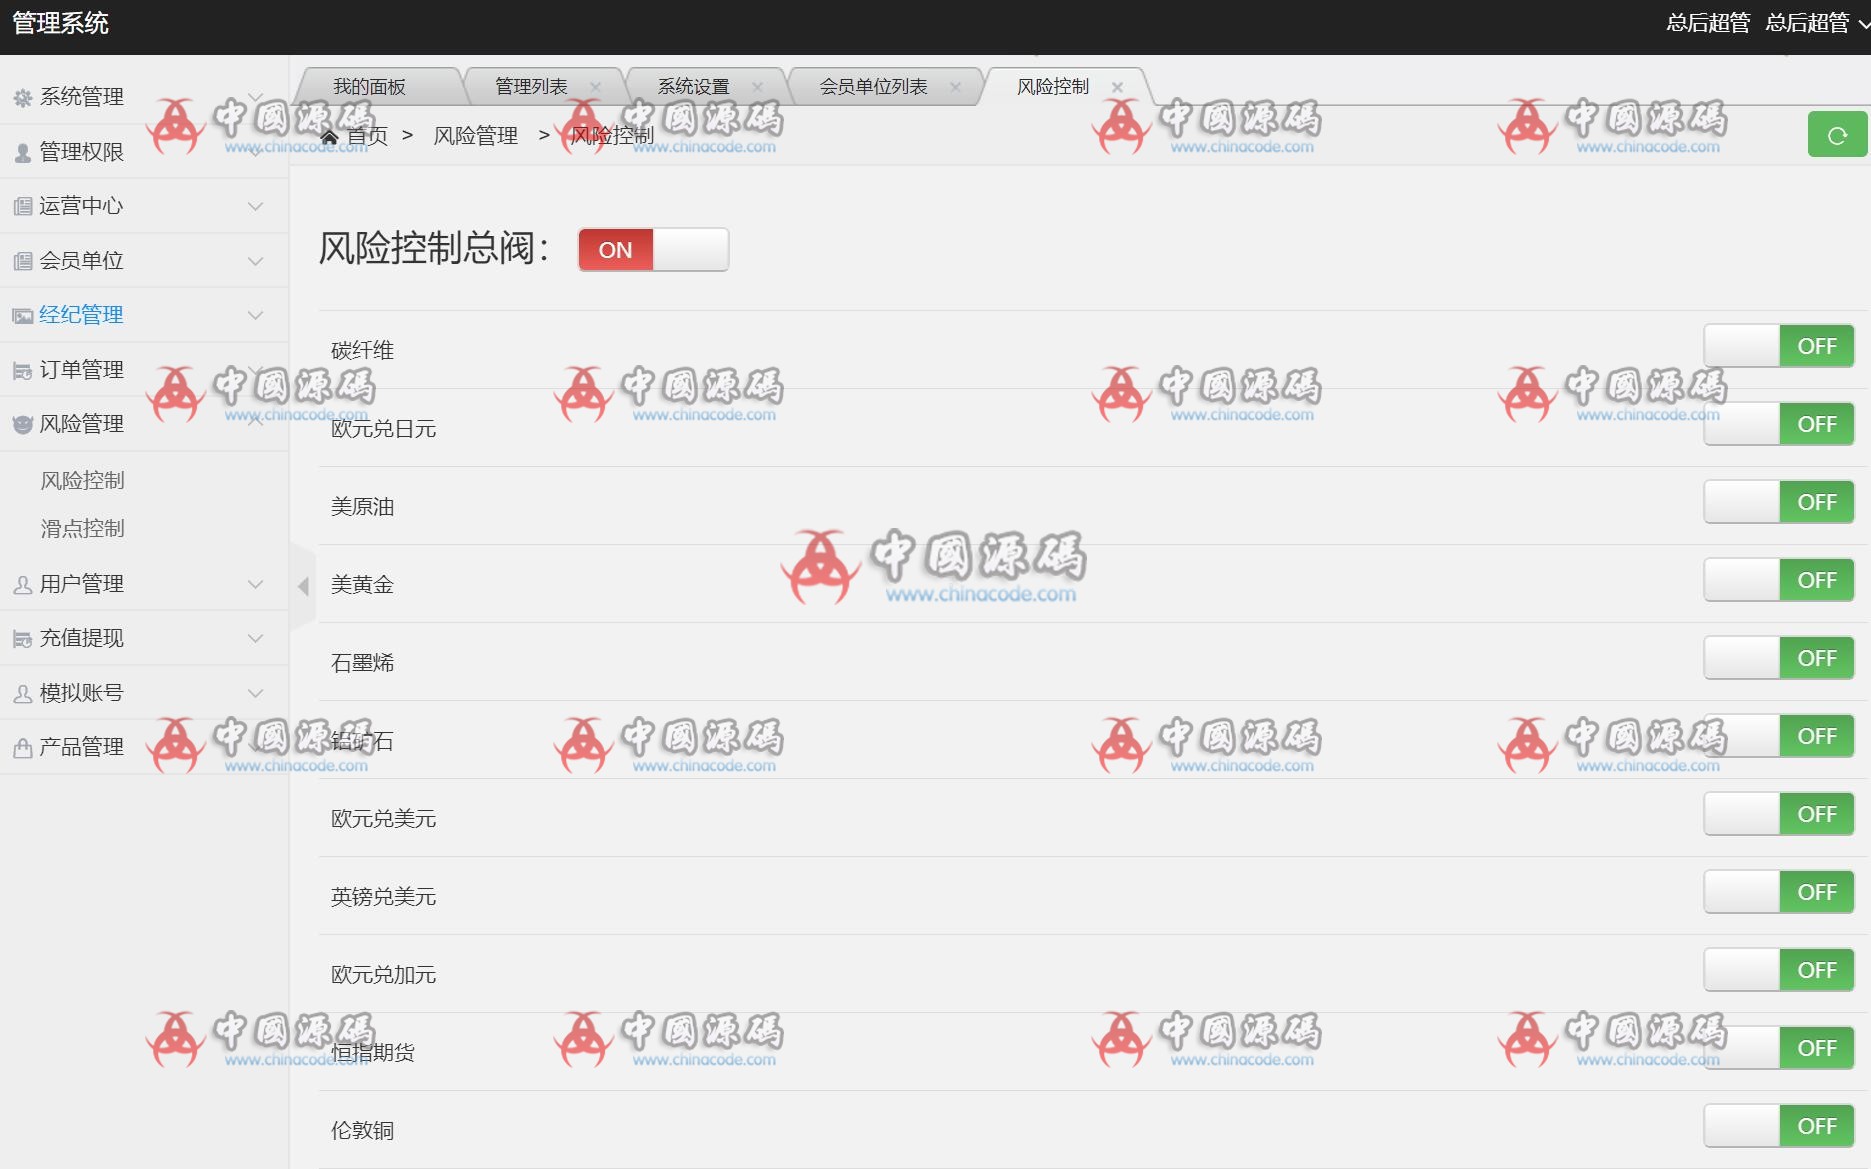The height and width of the screenshot is (1169, 1871).
Task: Toggle the 铝矿石 switch
Action: (x=1779, y=736)
